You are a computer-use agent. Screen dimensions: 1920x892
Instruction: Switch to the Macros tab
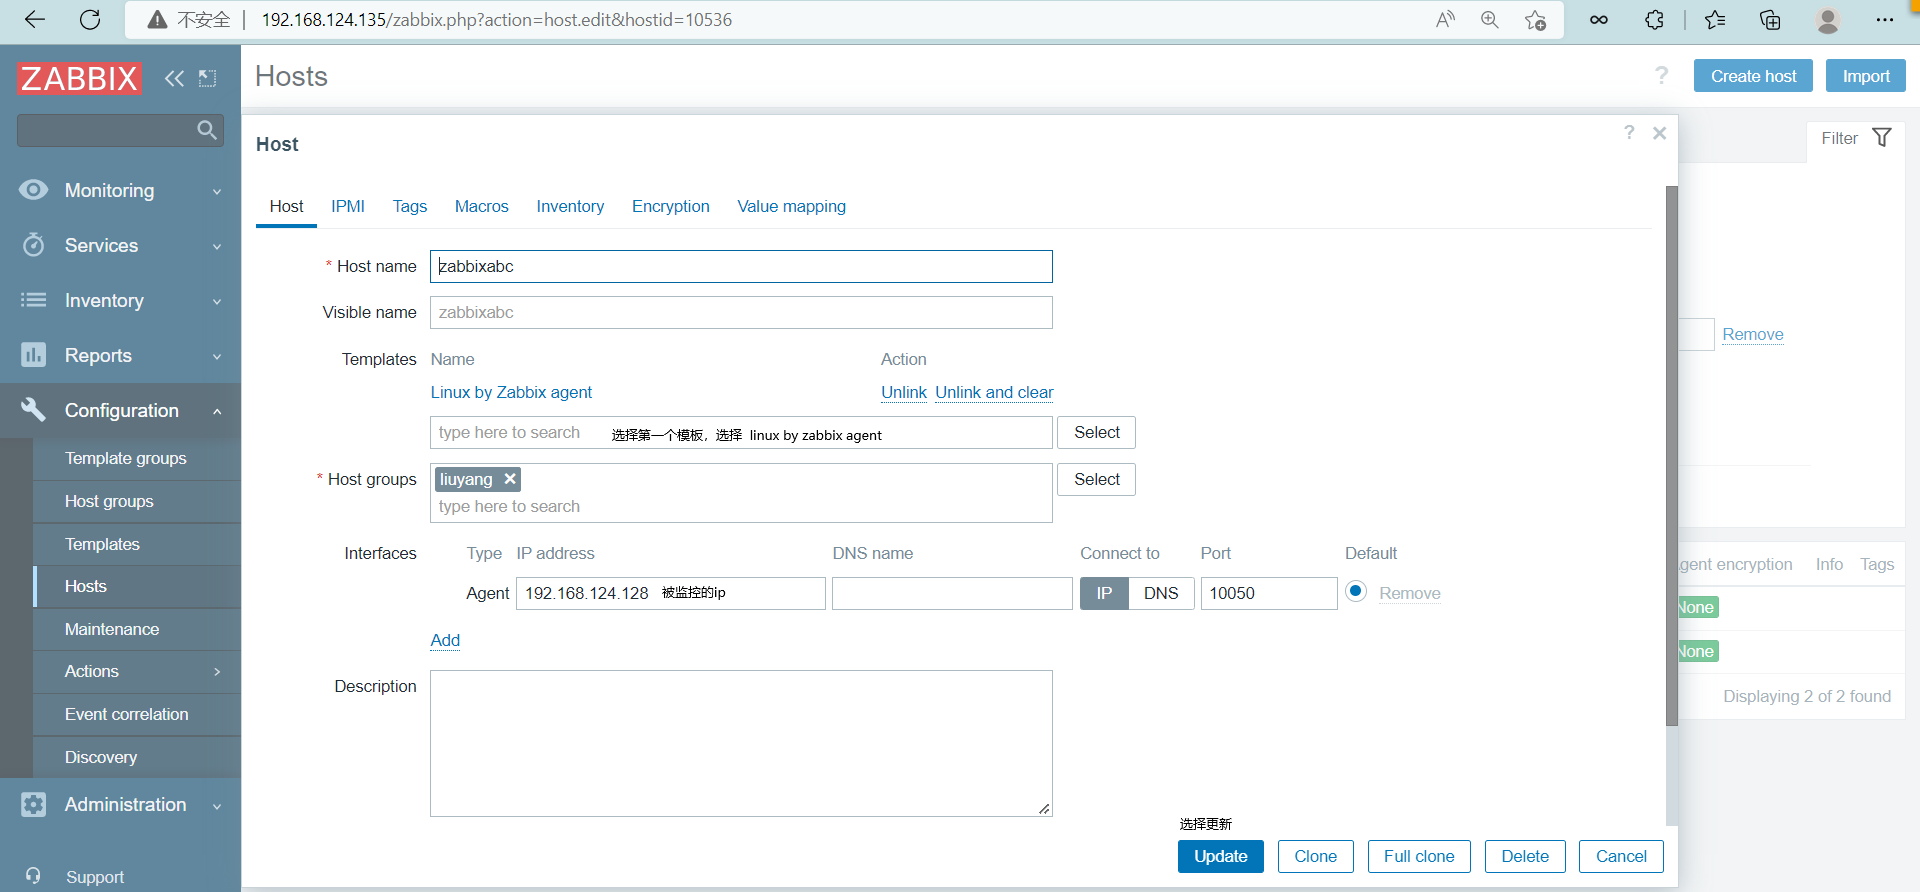click(x=482, y=206)
